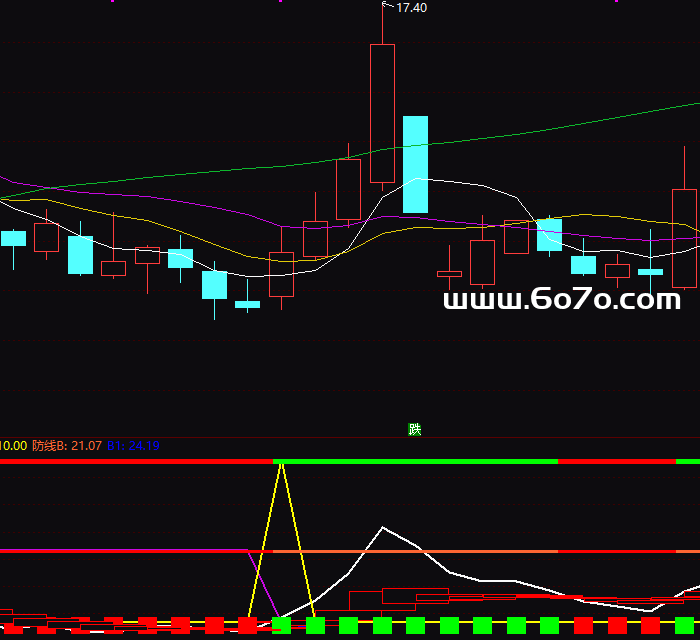Viewport: 700px width, 640px height.
Task: Click the green 跌 signal marker
Action: [x=415, y=429]
